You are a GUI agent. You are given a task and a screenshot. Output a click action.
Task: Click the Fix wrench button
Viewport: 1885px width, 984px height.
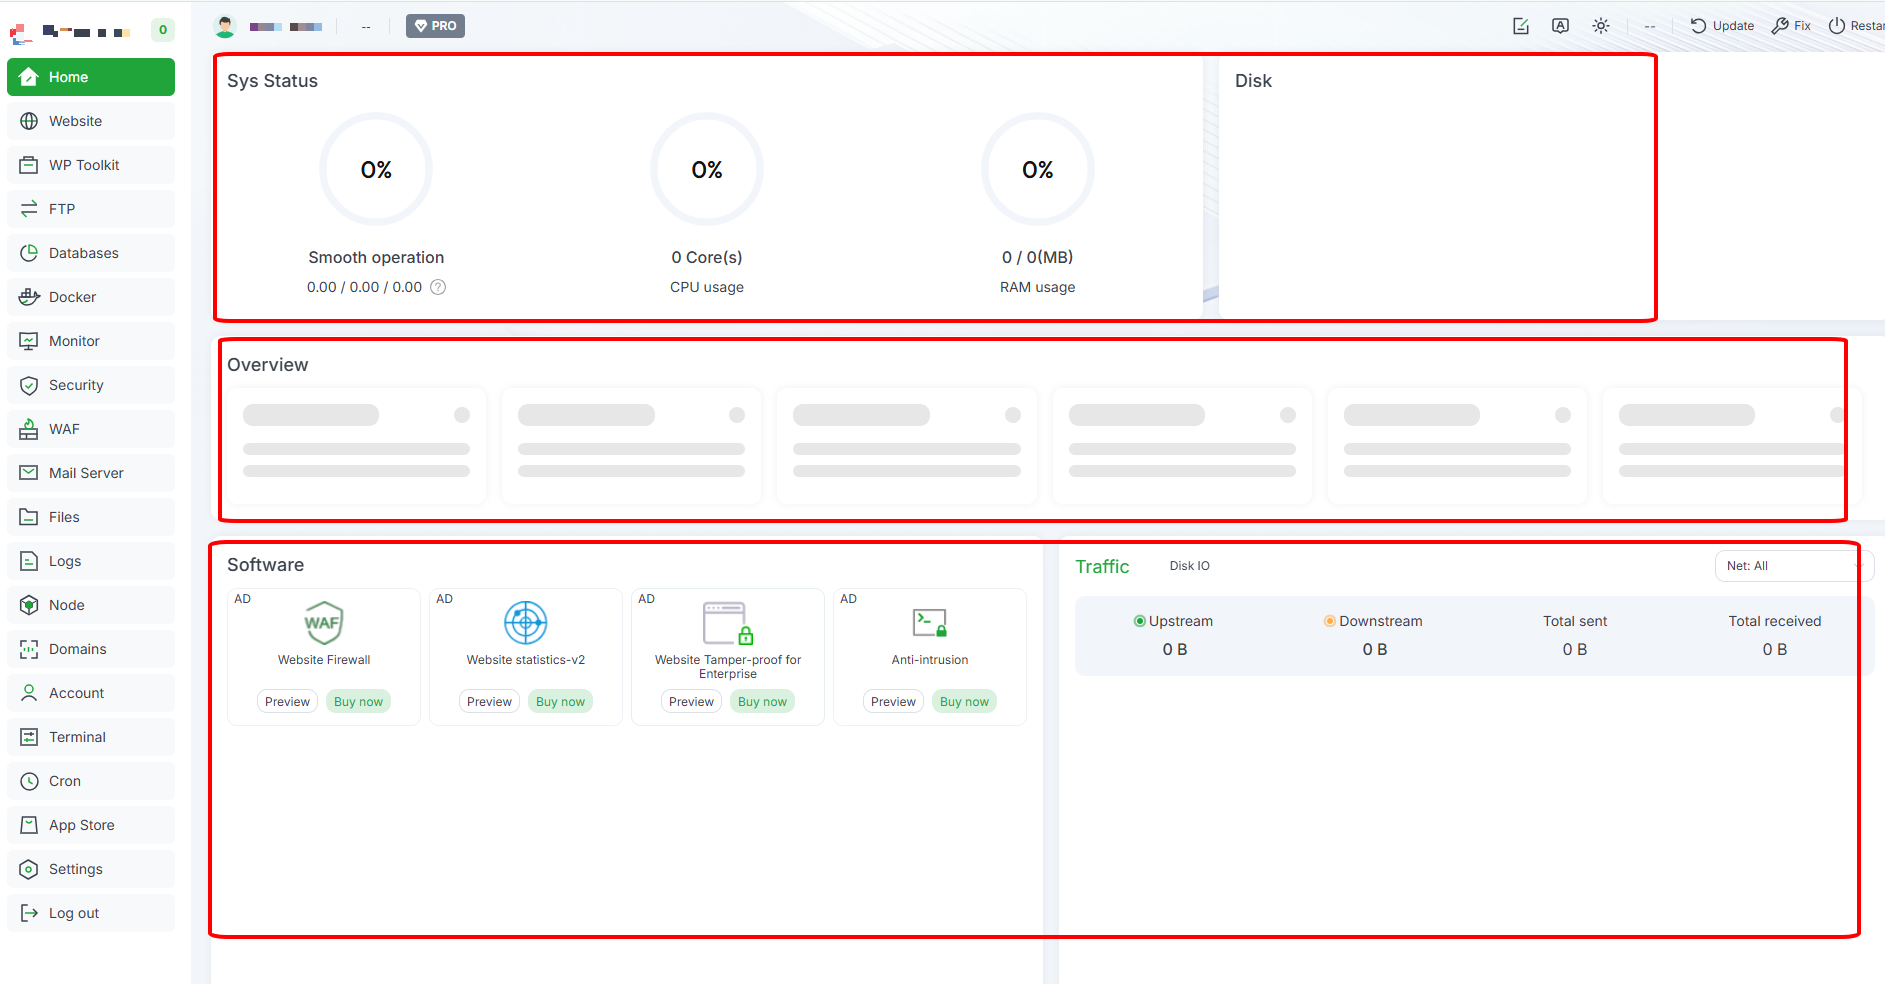1791,26
